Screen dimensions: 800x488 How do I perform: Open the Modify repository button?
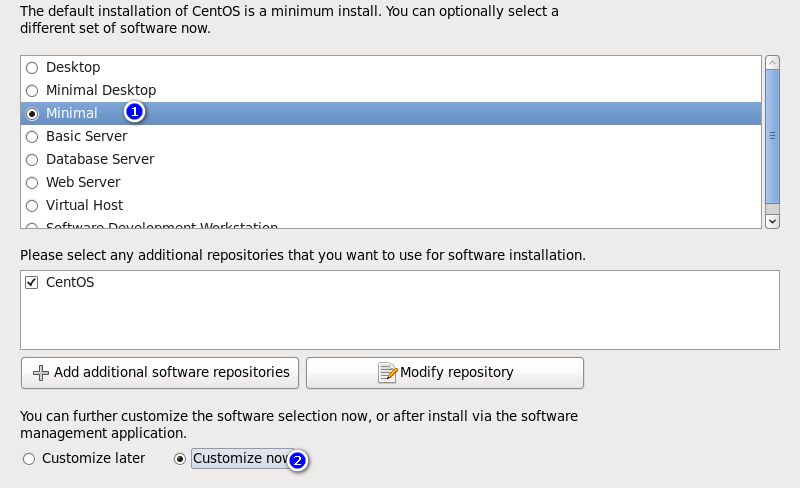445,373
